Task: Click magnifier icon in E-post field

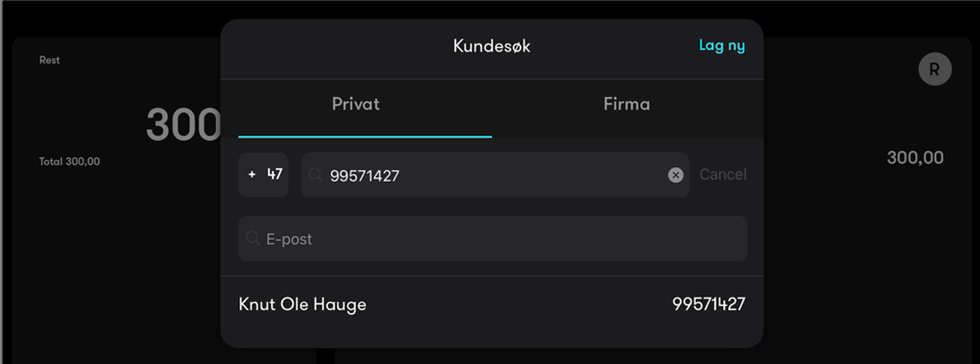Action: point(252,239)
